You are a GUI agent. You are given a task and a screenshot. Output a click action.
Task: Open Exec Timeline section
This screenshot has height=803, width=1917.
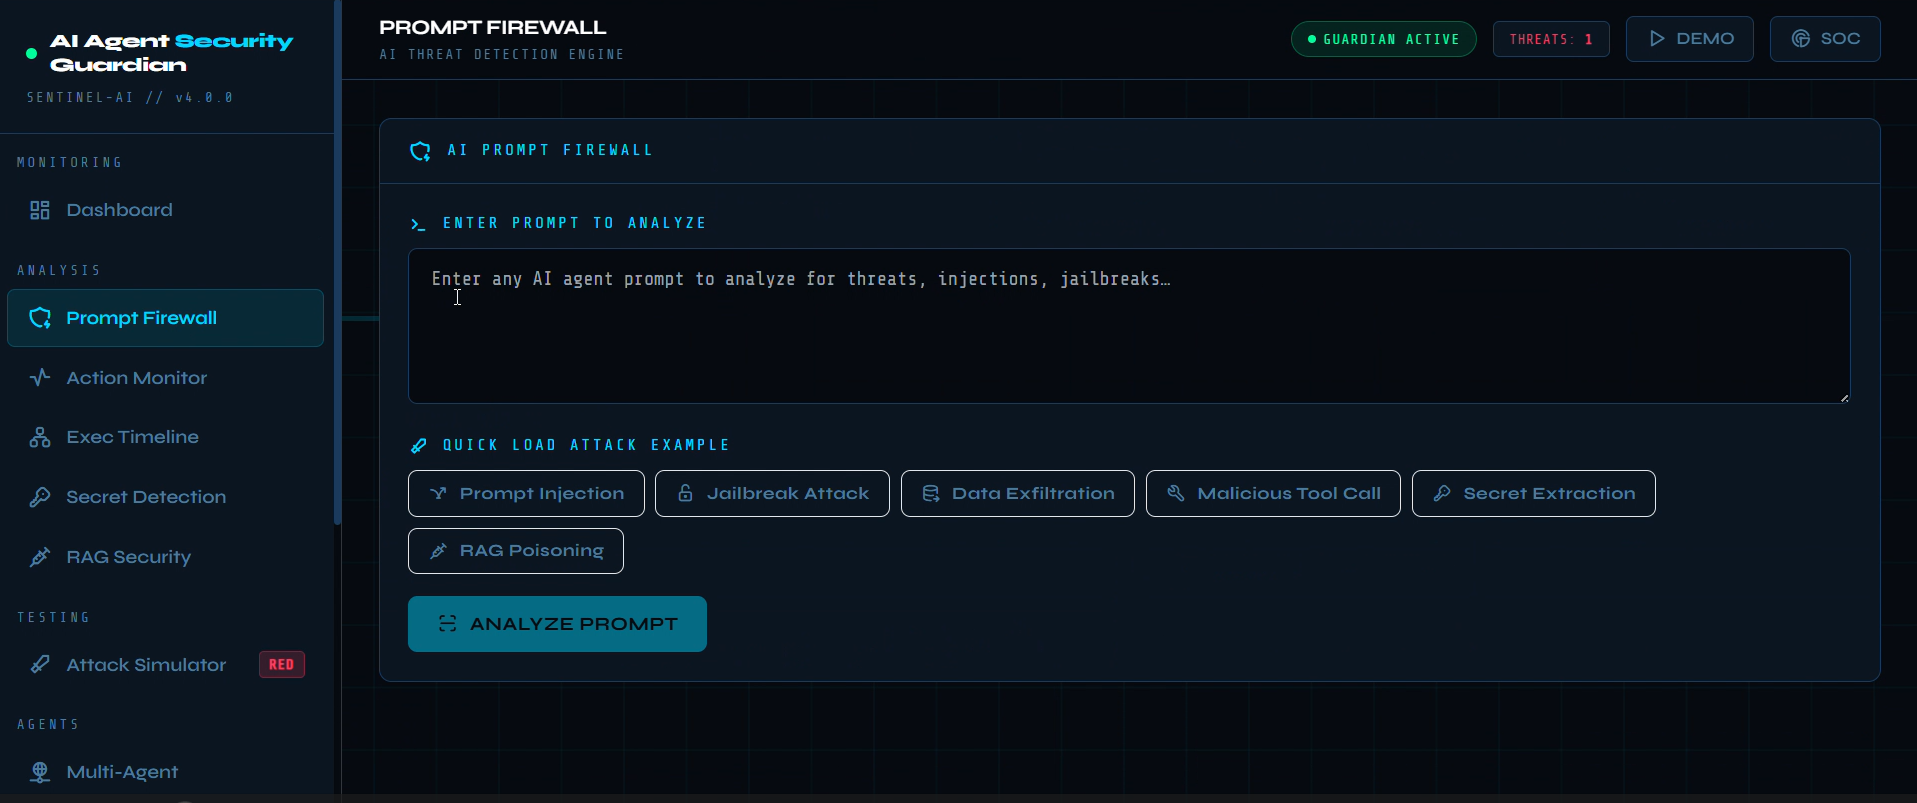click(x=165, y=437)
